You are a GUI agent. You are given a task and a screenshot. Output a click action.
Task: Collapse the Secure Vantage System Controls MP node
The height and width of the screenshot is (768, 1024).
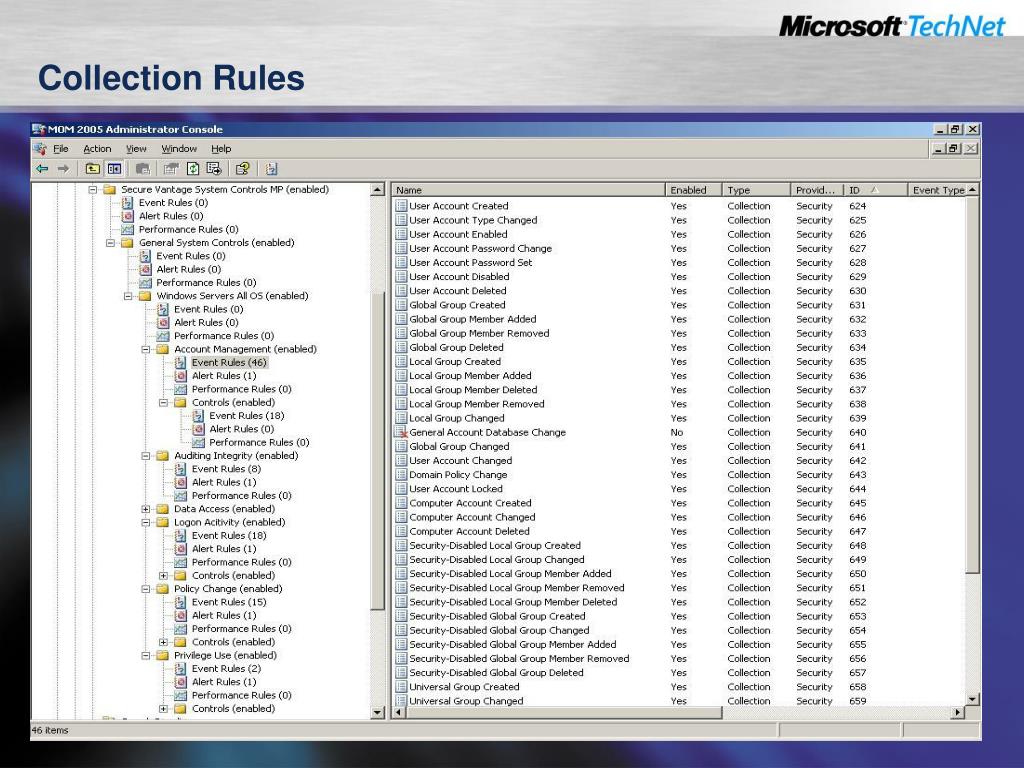[93, 189]
